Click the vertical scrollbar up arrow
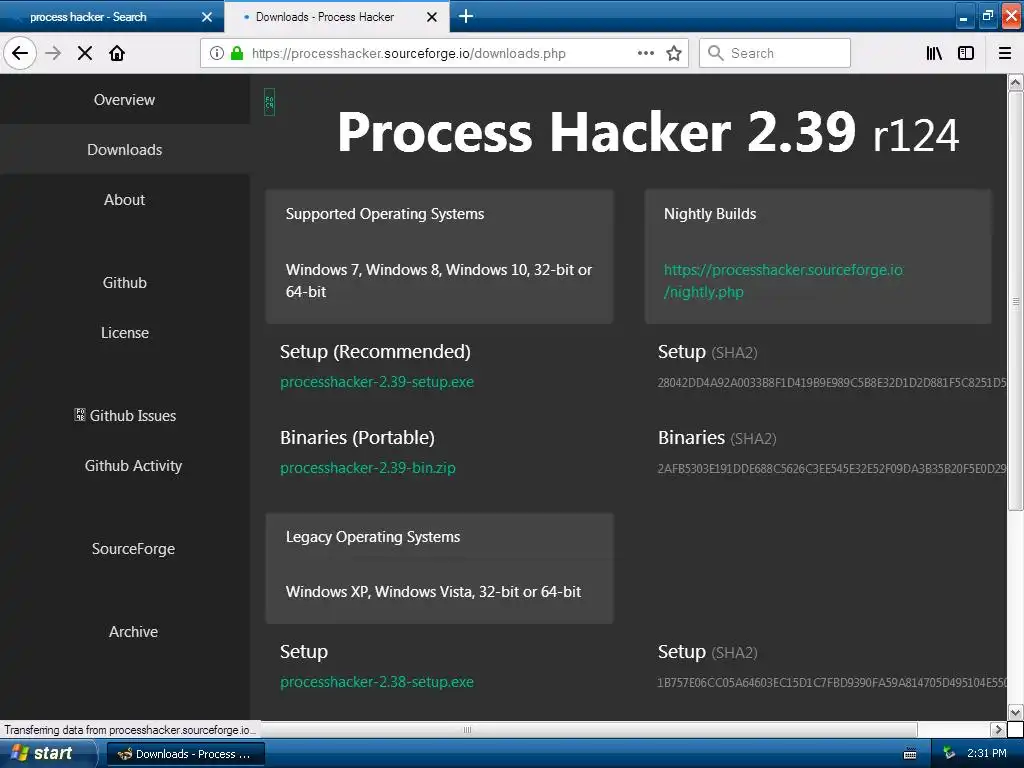The height and width of the screenshot is (768, 1024). [1015, 82]
